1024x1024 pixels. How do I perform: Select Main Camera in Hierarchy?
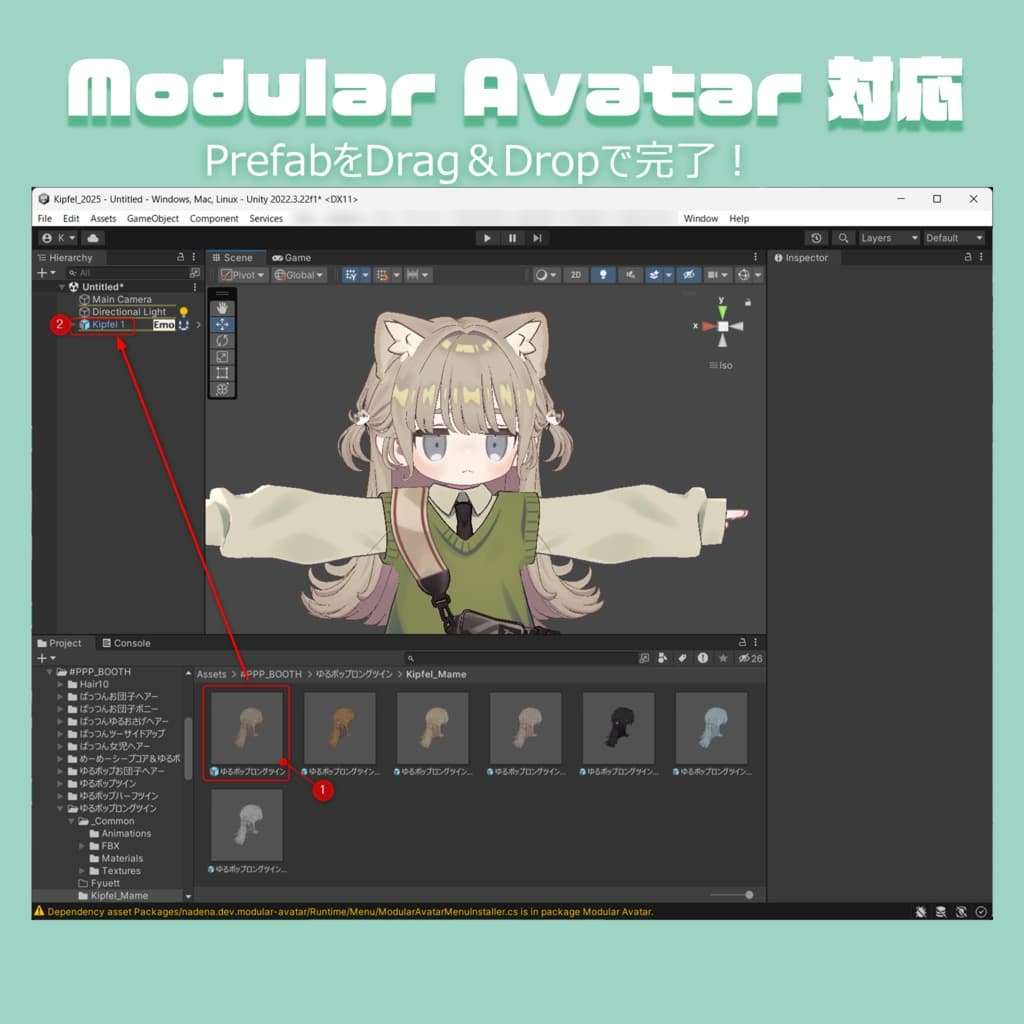(121, 299)
